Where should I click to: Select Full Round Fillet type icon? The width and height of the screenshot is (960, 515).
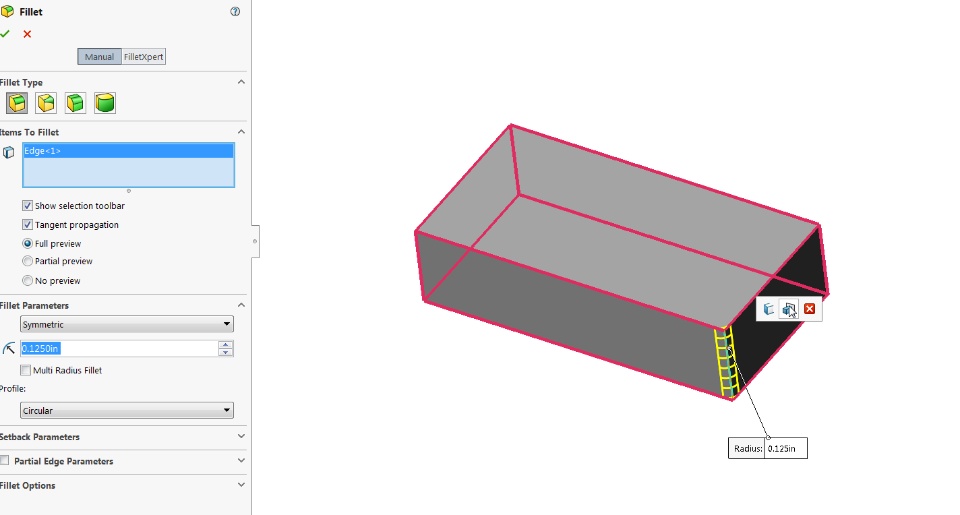pos(105,103)
